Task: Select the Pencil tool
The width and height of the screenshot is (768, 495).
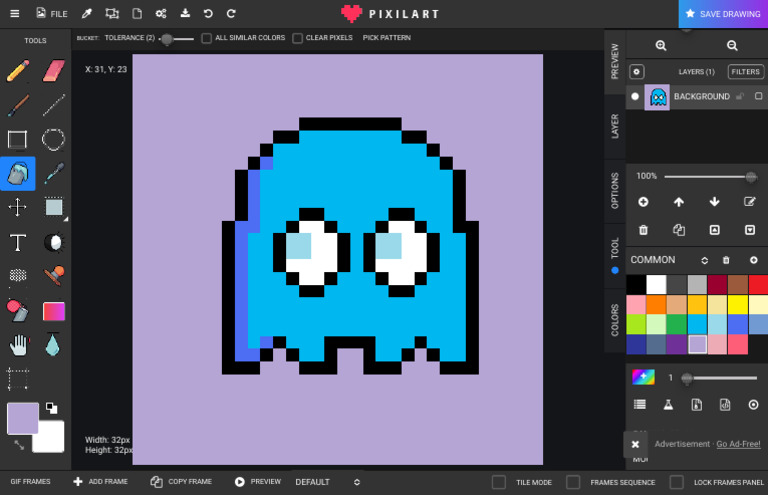Action: tap(18, 71)
